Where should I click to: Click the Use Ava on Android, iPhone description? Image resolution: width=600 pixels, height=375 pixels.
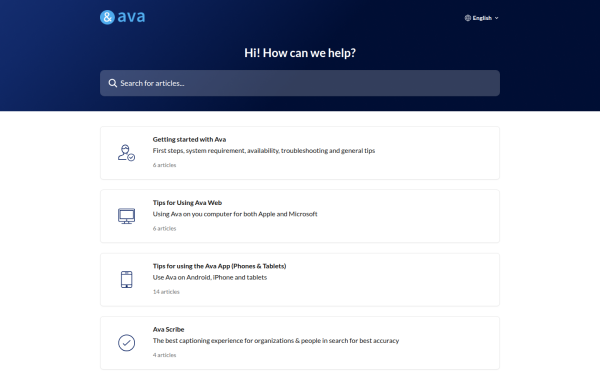(210, 277)
